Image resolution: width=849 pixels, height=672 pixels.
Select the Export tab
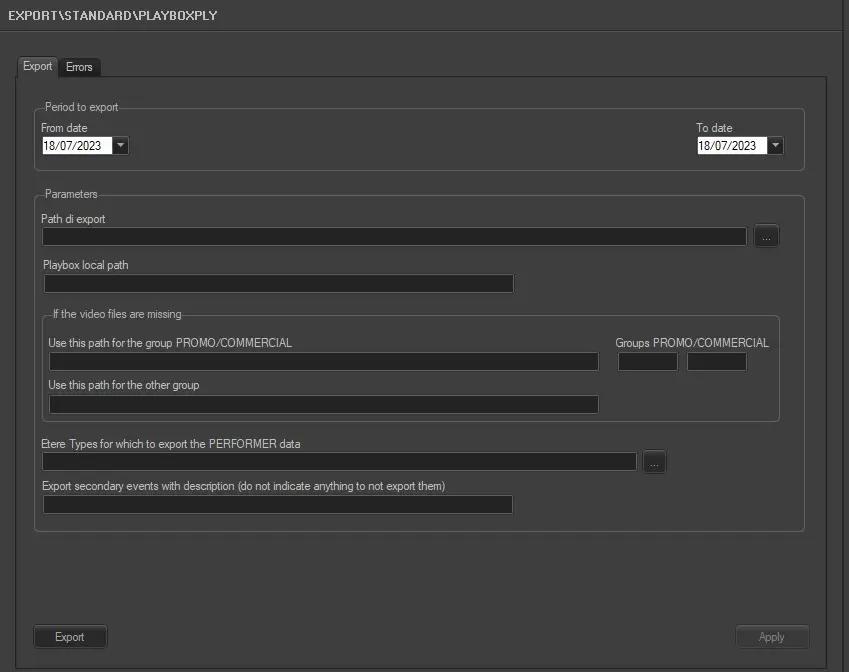[38, 66]
